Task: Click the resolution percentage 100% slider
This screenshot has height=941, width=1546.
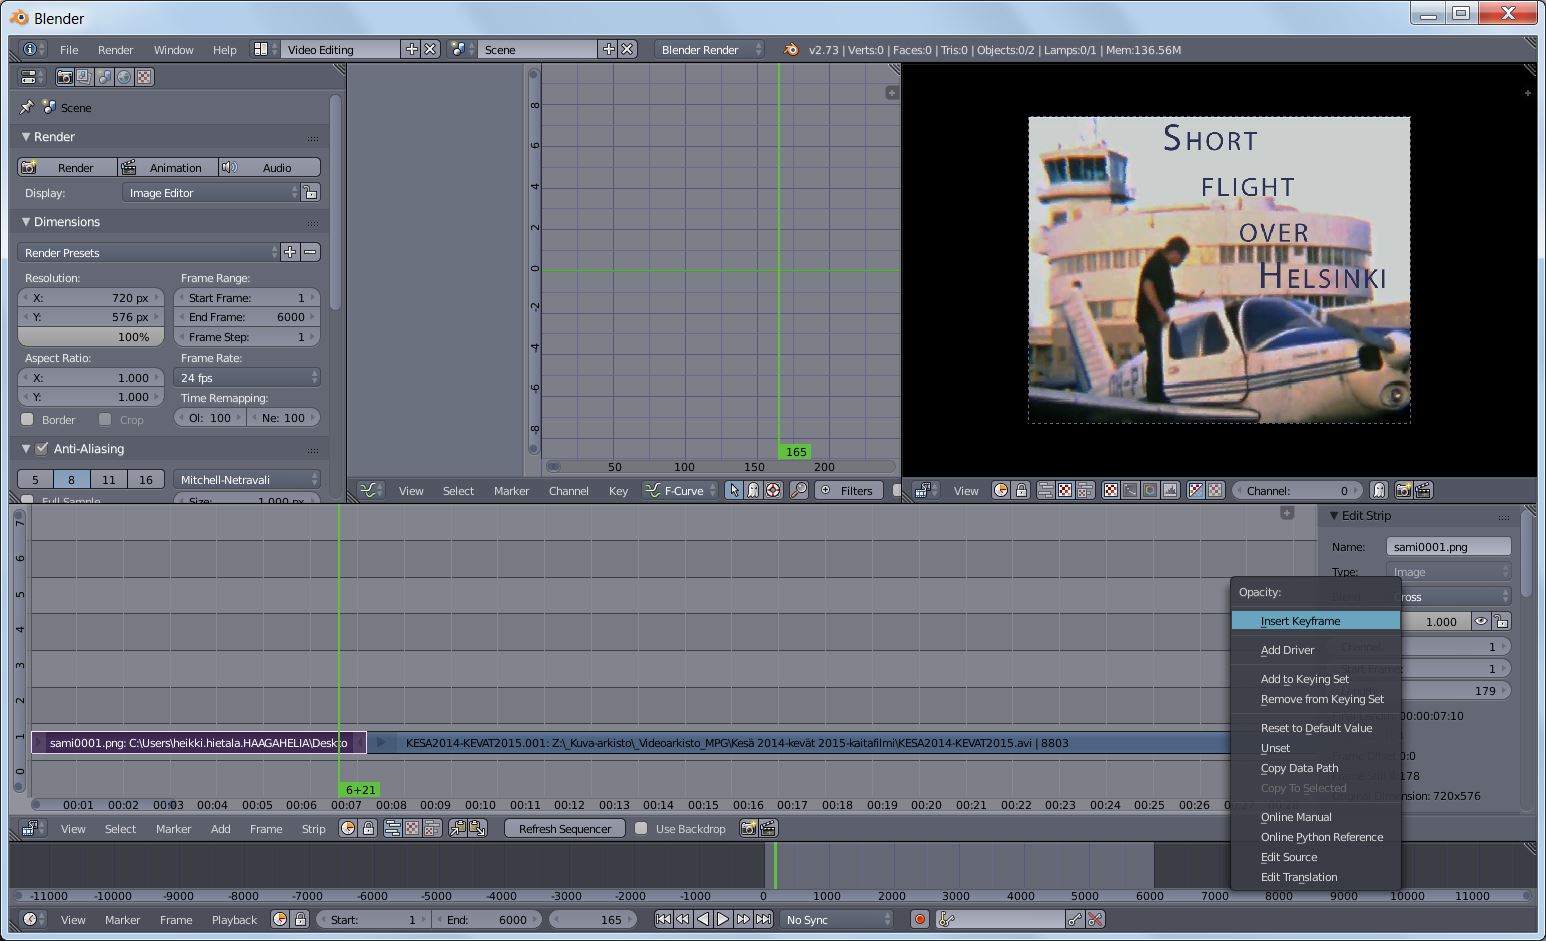Action: [91, 337]
